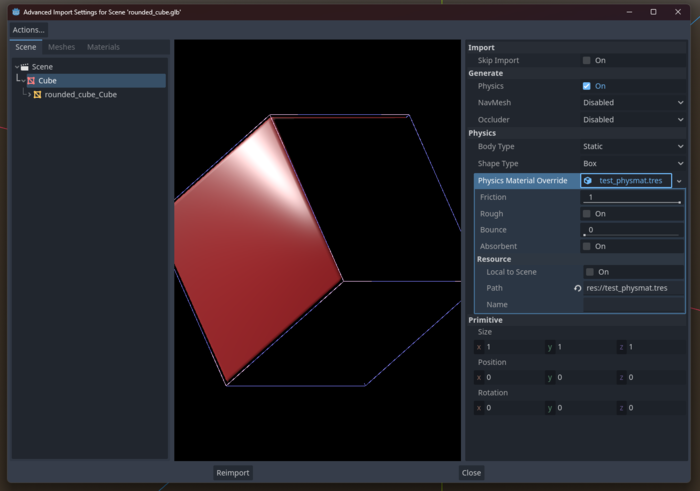Screen dimensions: 700x491
Task: Click the Godot logo in title bar
Action: point(15,12)
